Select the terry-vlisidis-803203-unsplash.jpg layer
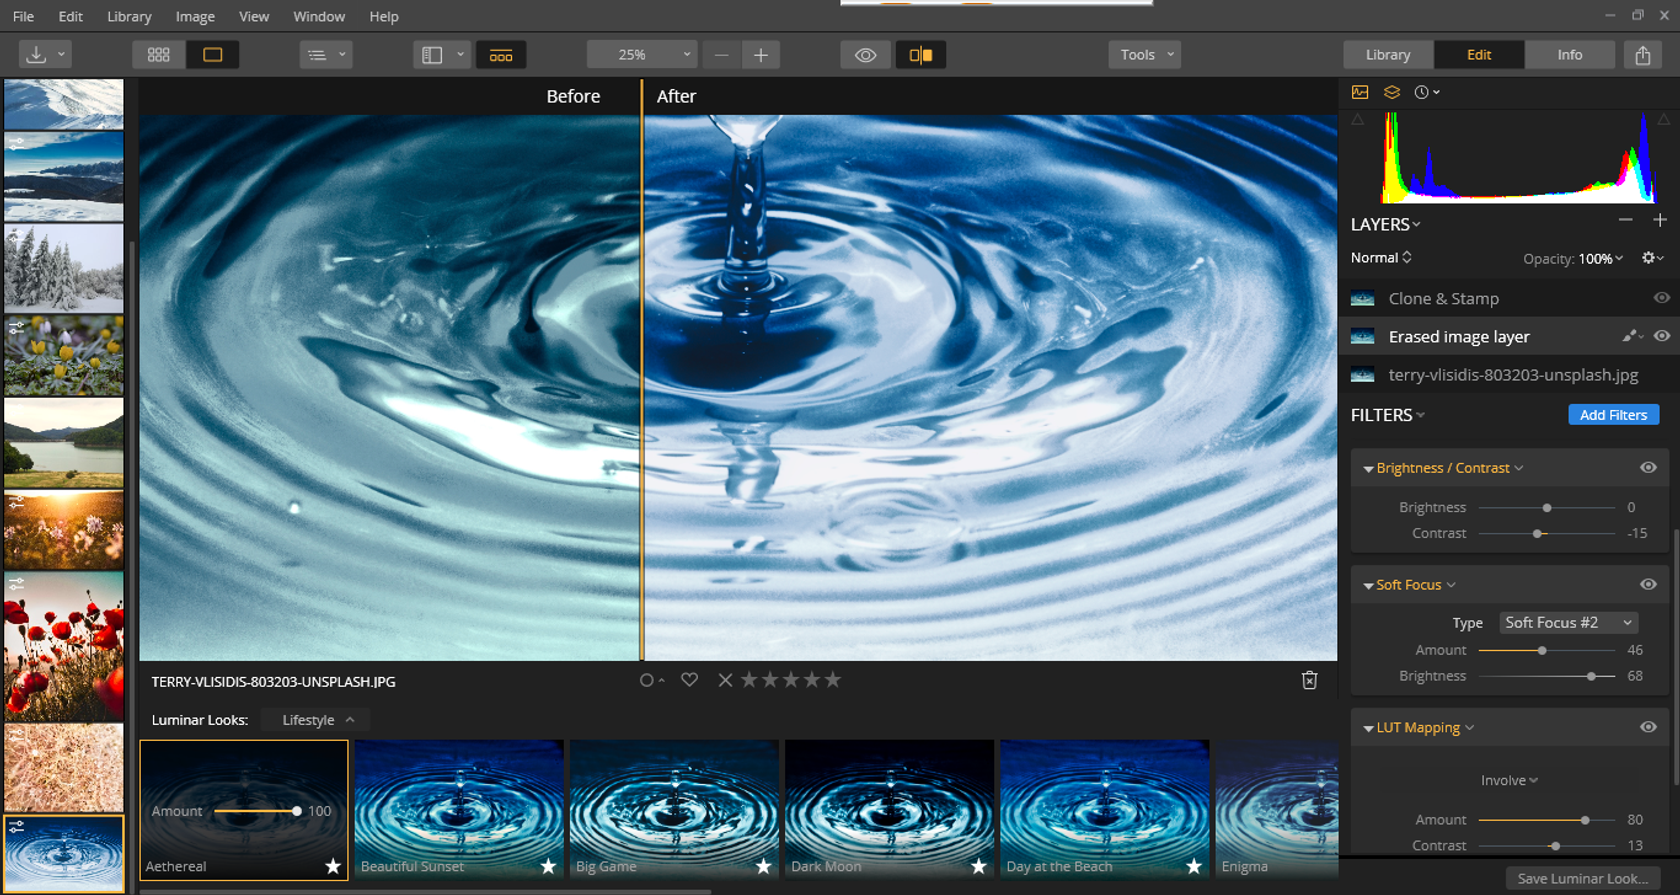 [1508, 375]
